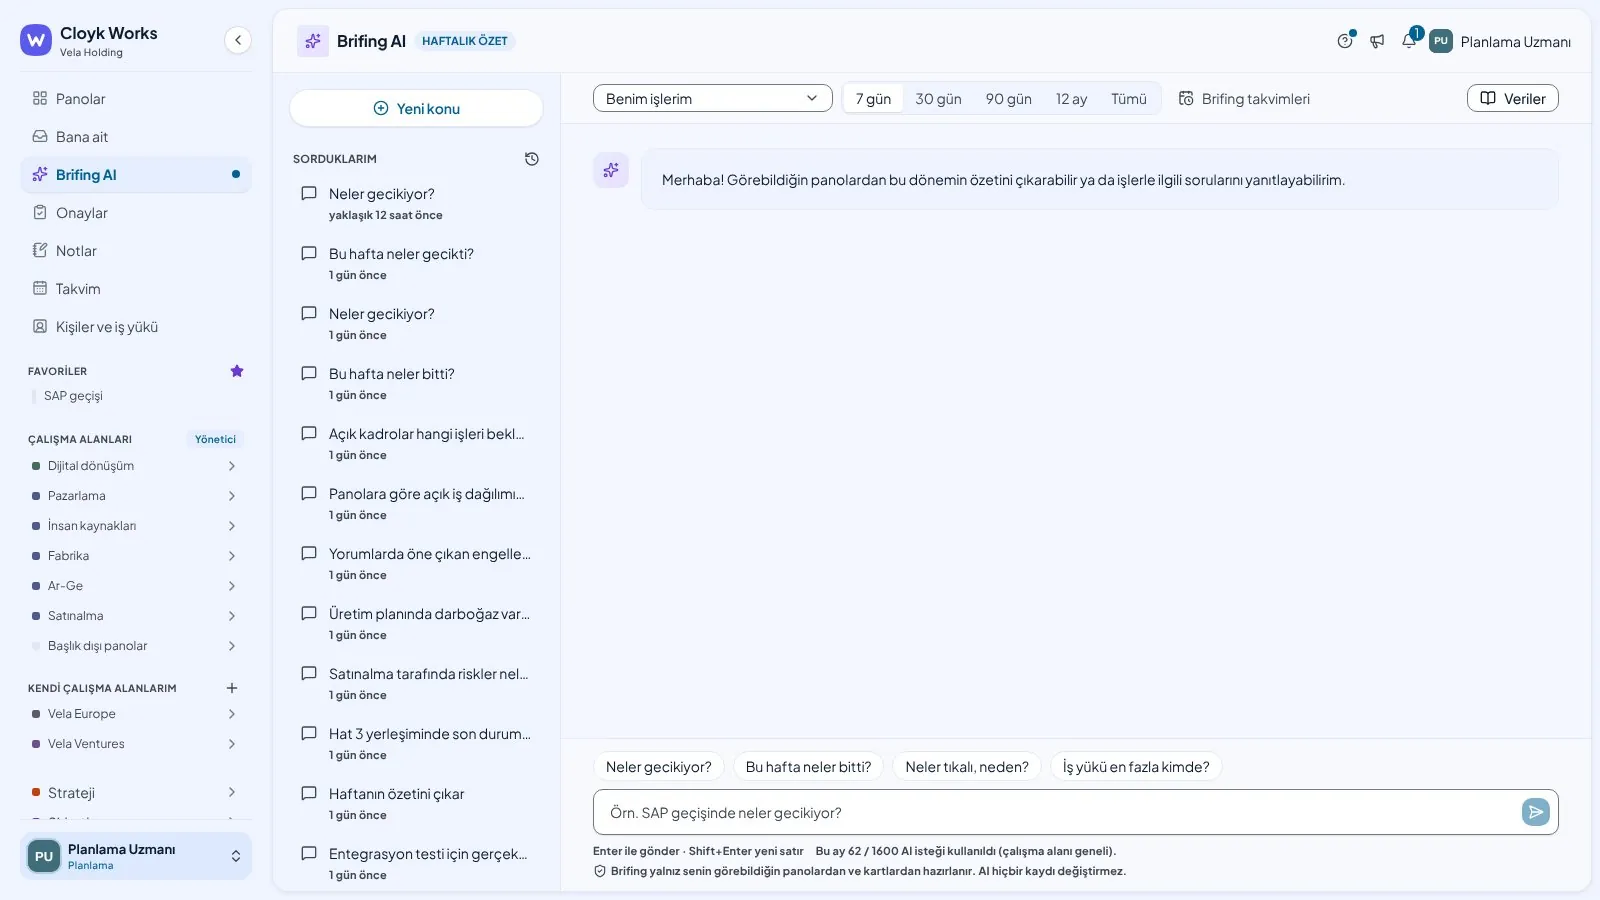Click the help icon in the header
Viewport: 1600px width, 900px height.
(1345, 41)
